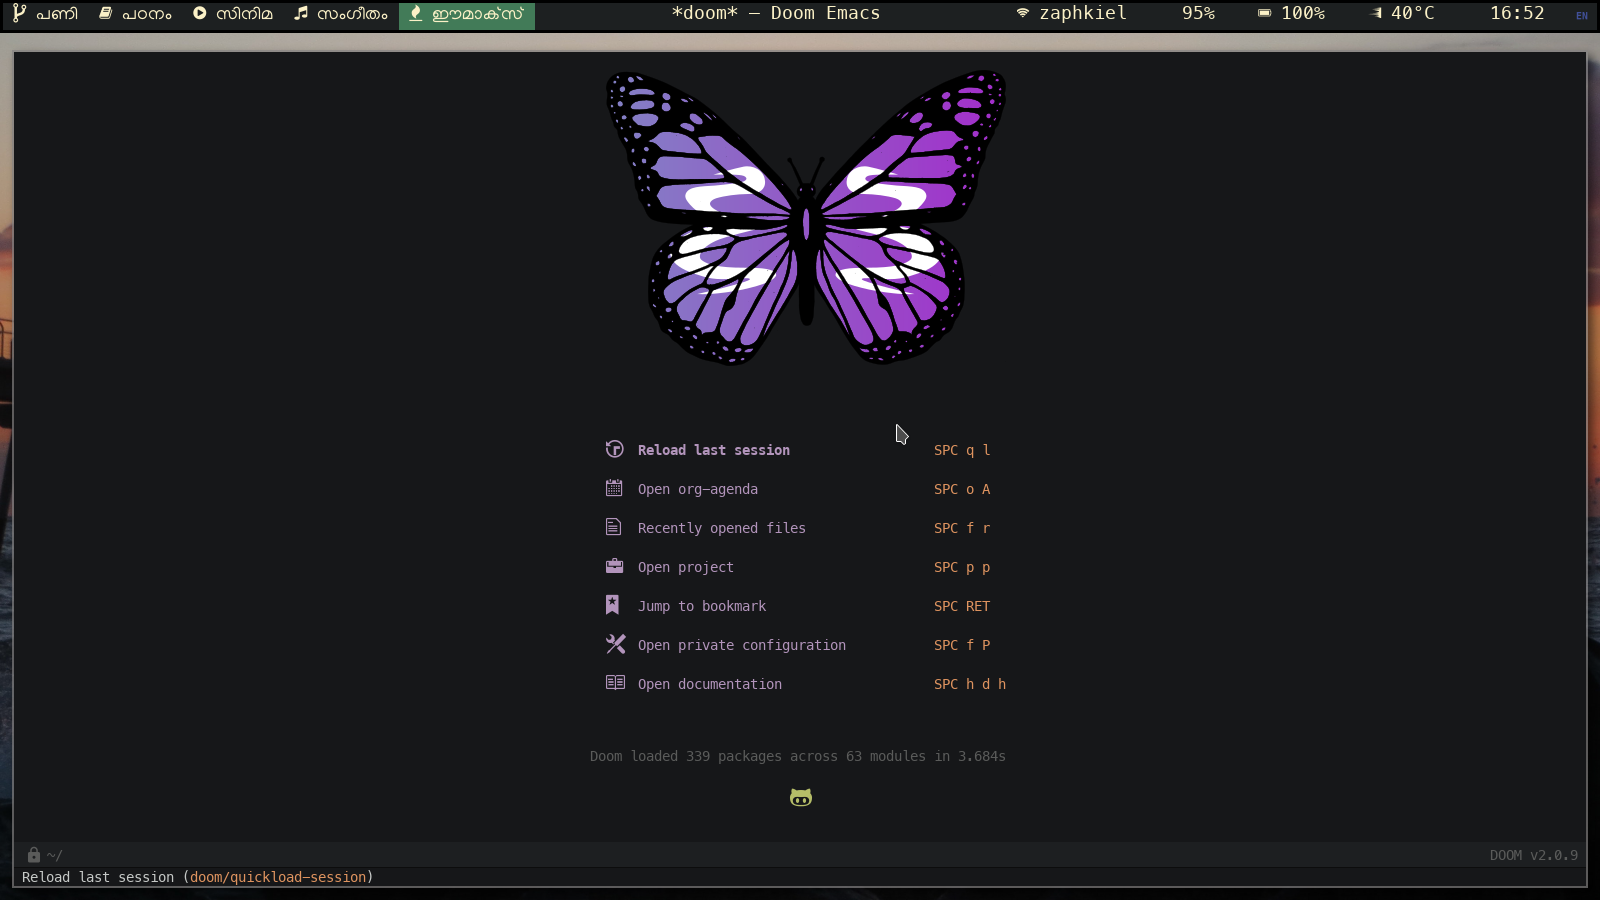The height and width of the screenshot is (900, 1600).
Task: Click the temperature icon beside 40°C
Action: 1377,13
